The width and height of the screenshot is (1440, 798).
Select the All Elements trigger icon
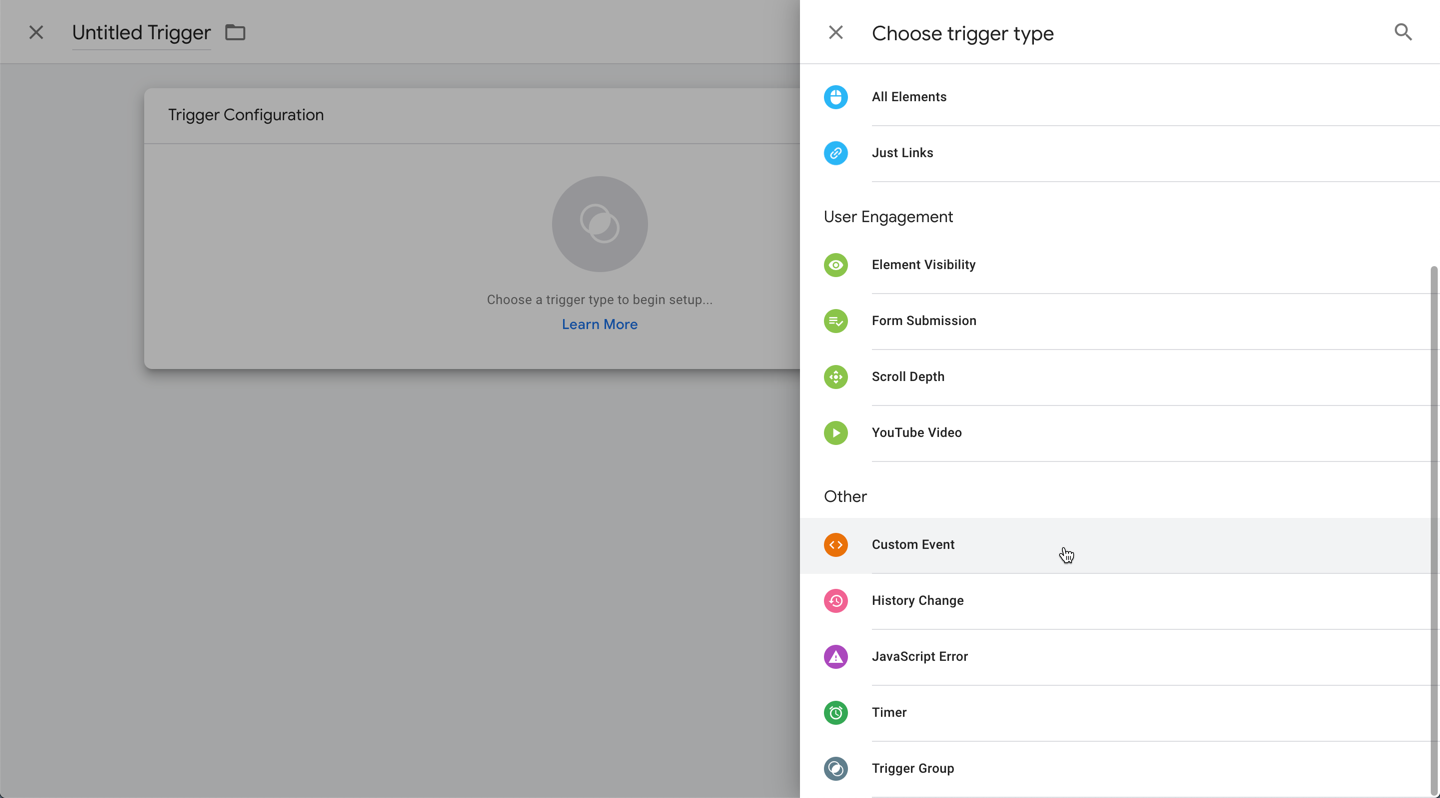pos(836,96)
